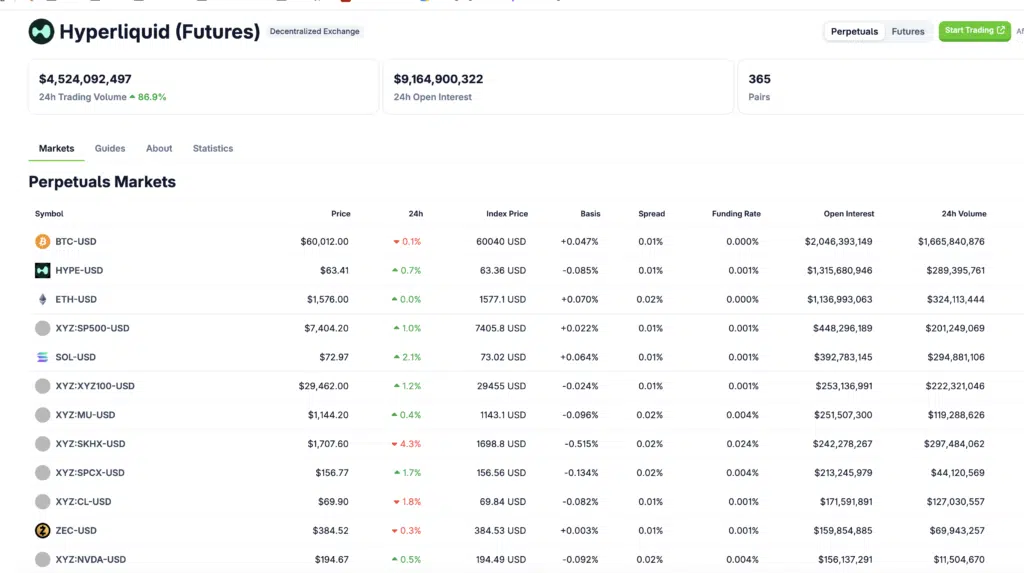Click XYZ:NVDA-USD 24h volume $11,504,670
Viewport: 1024px width, 573px height.
pos(959,559)
